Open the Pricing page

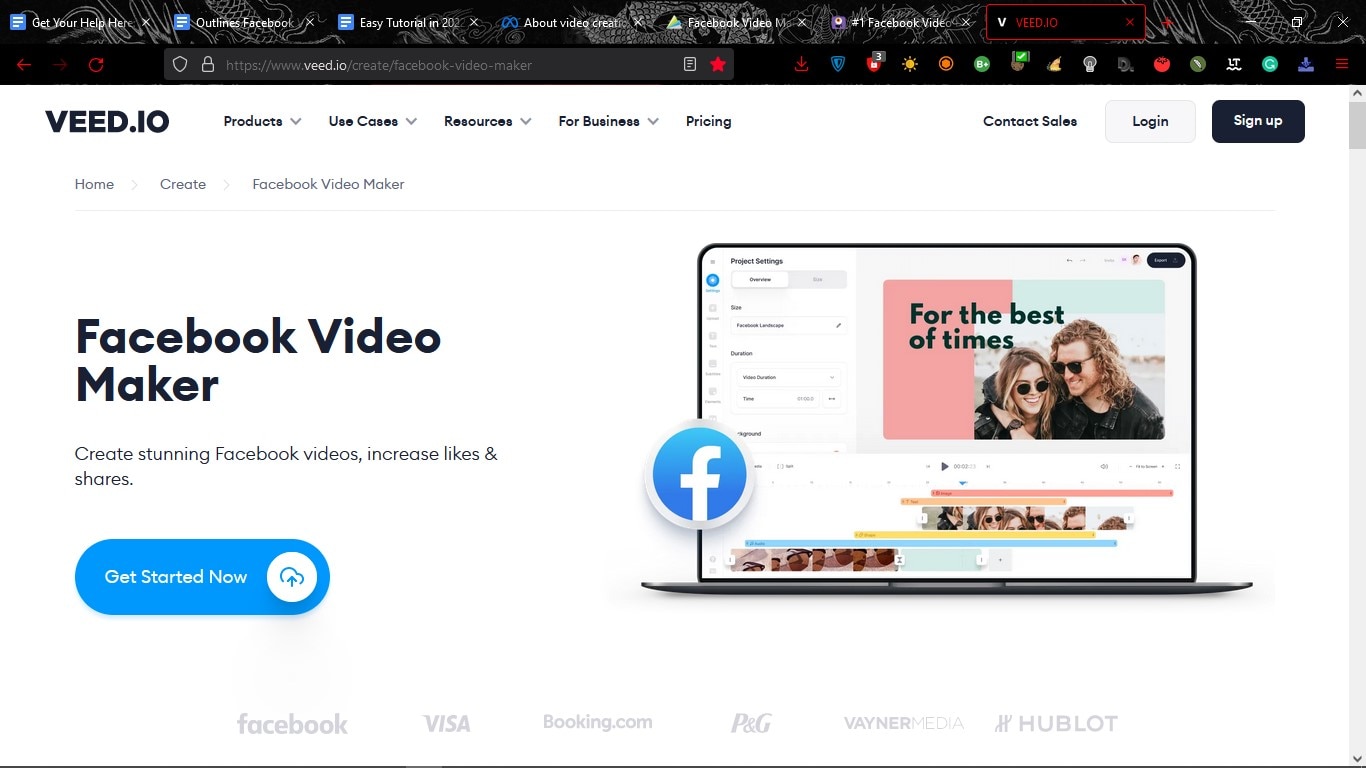click(x=708, y=121)
